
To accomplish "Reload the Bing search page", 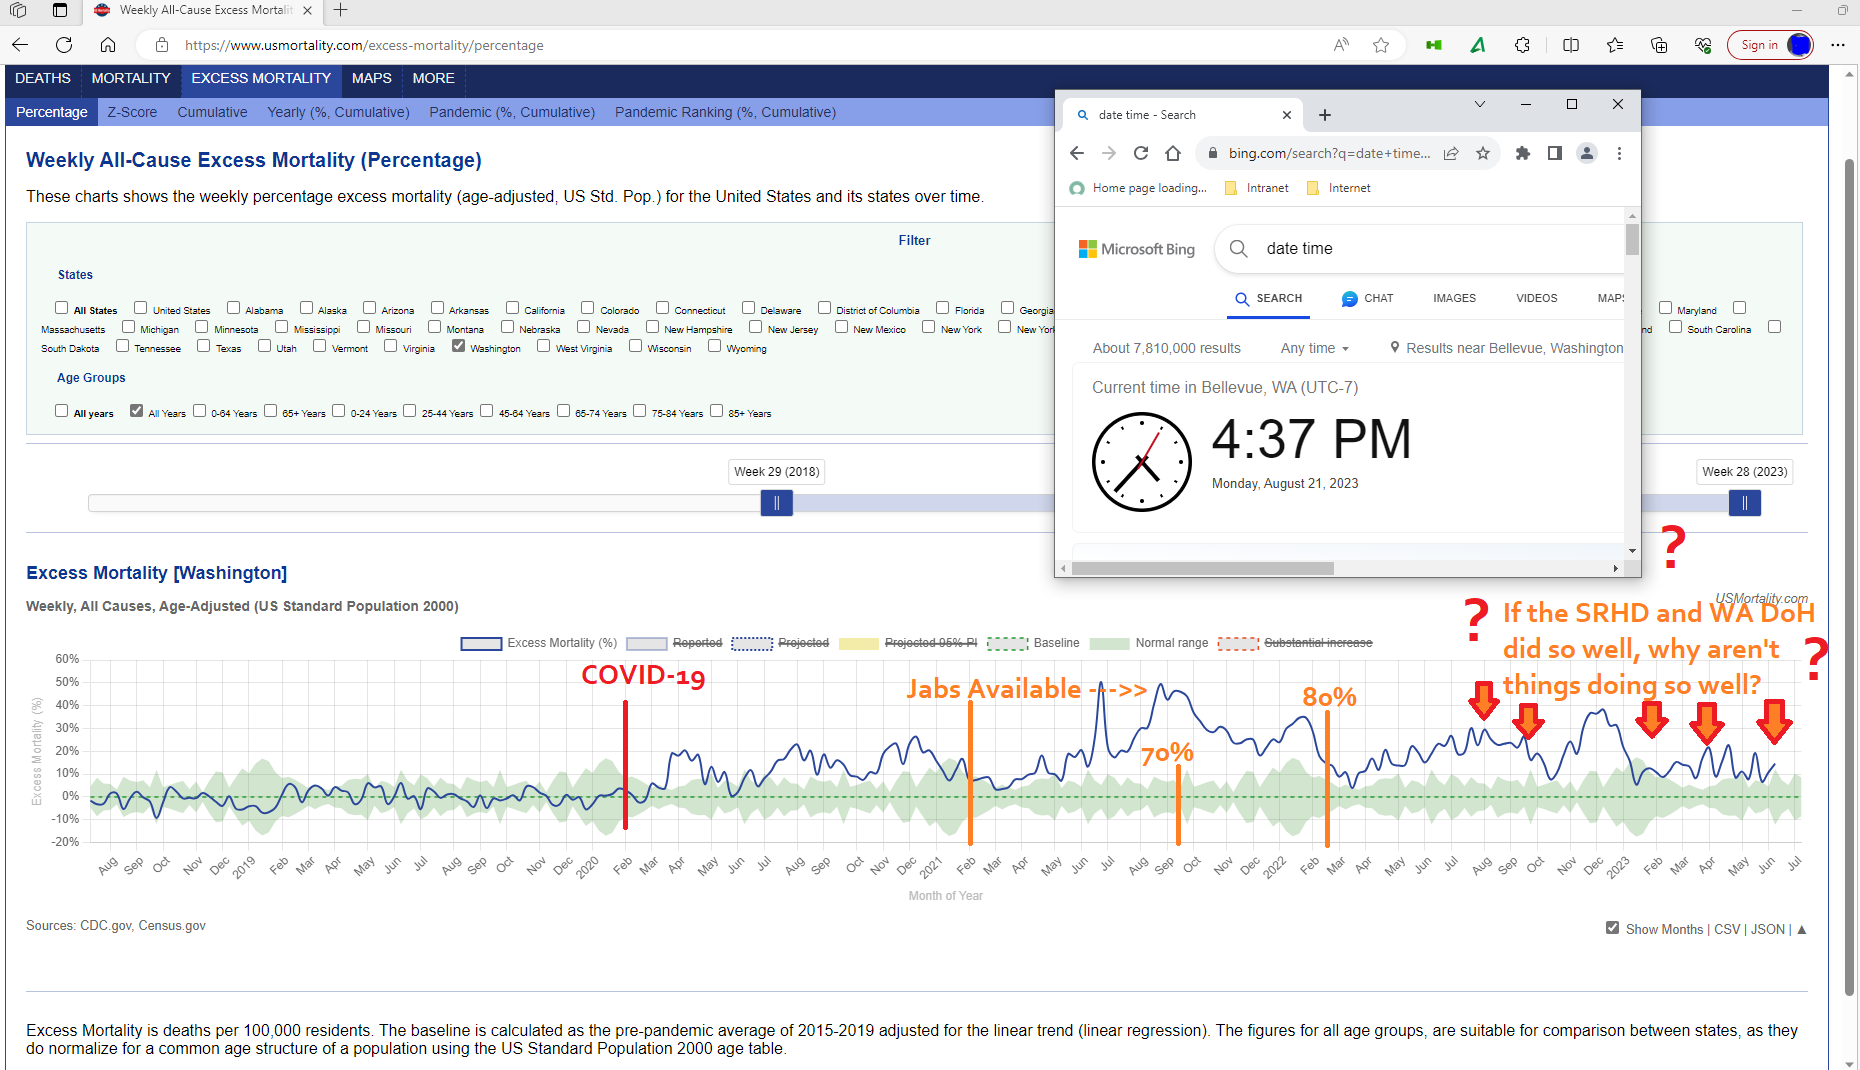I will 1141,153.
